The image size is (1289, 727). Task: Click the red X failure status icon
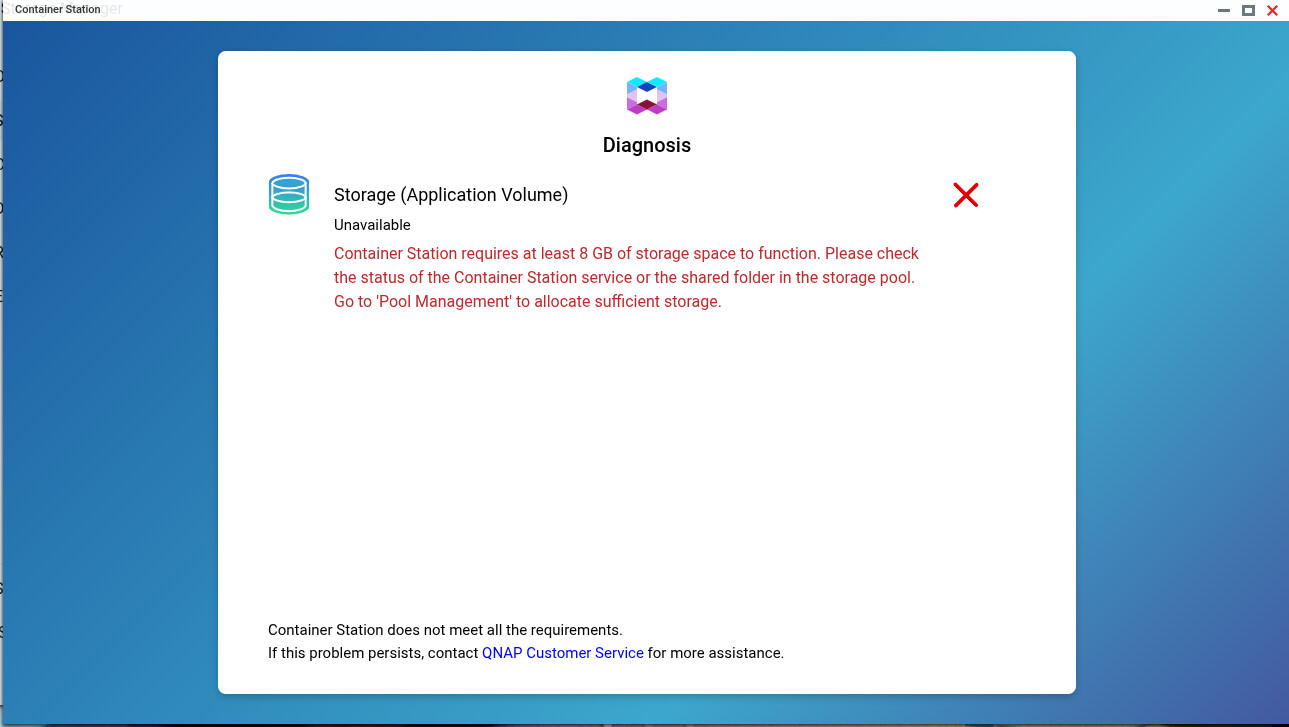click(965, 195)
